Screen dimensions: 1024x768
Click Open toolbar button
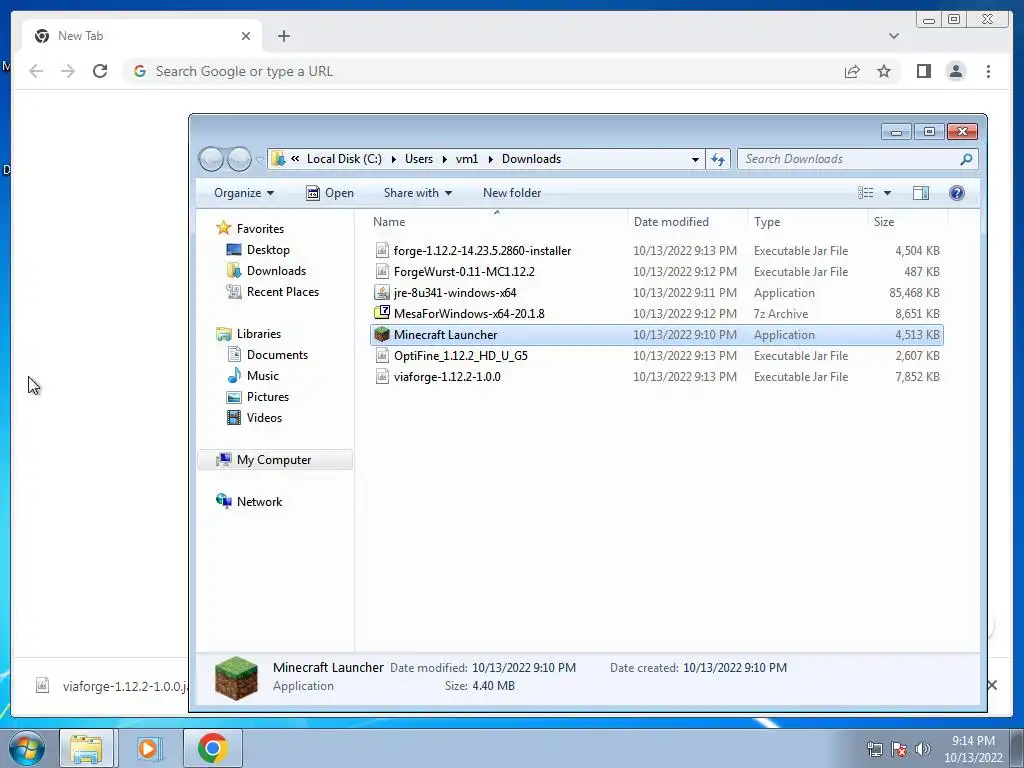point(330,193)
